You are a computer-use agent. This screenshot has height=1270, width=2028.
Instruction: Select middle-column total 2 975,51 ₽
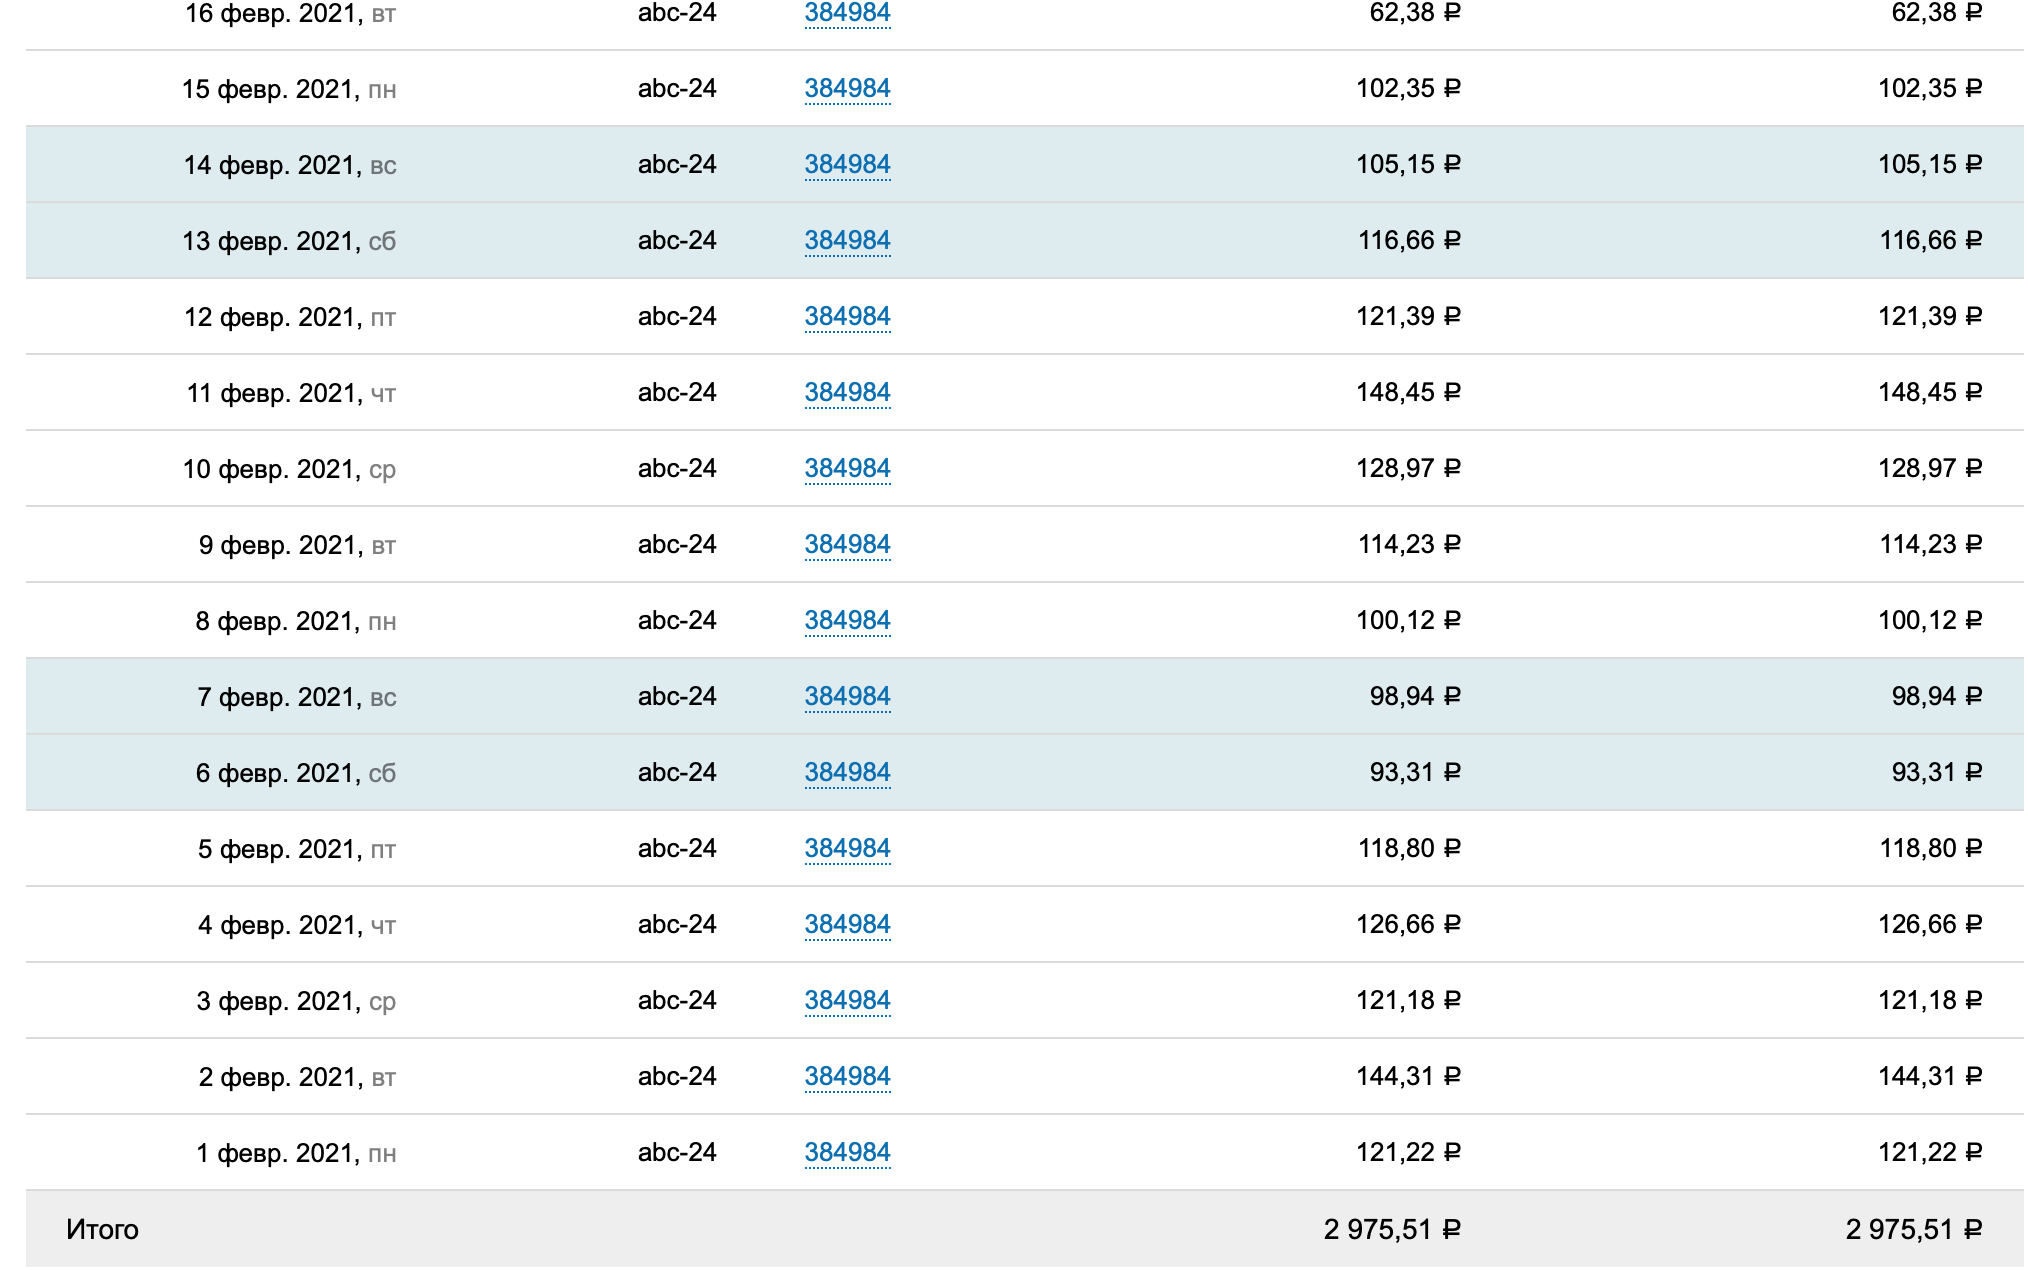pyautogui.click(x=1392, y=1229)
